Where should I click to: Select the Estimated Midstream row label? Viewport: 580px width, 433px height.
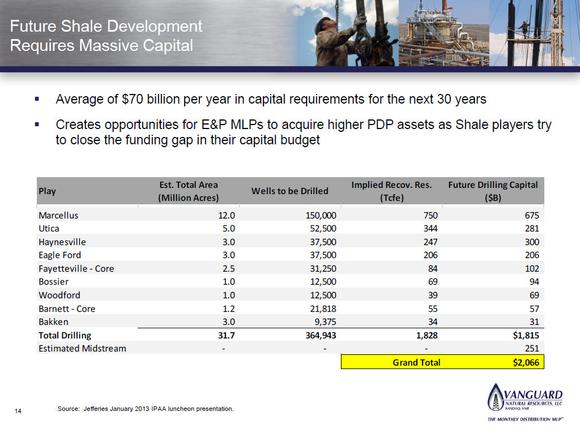pyautogui.click(x=82, y=348)
